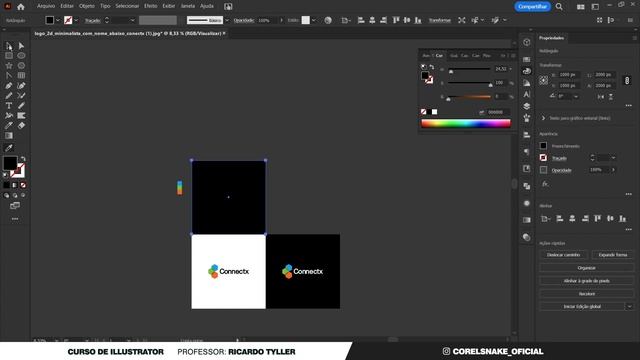This screenshot has width=640, height=360.
Task: Choose the Ellipse tool
Action: click(21, 56)
